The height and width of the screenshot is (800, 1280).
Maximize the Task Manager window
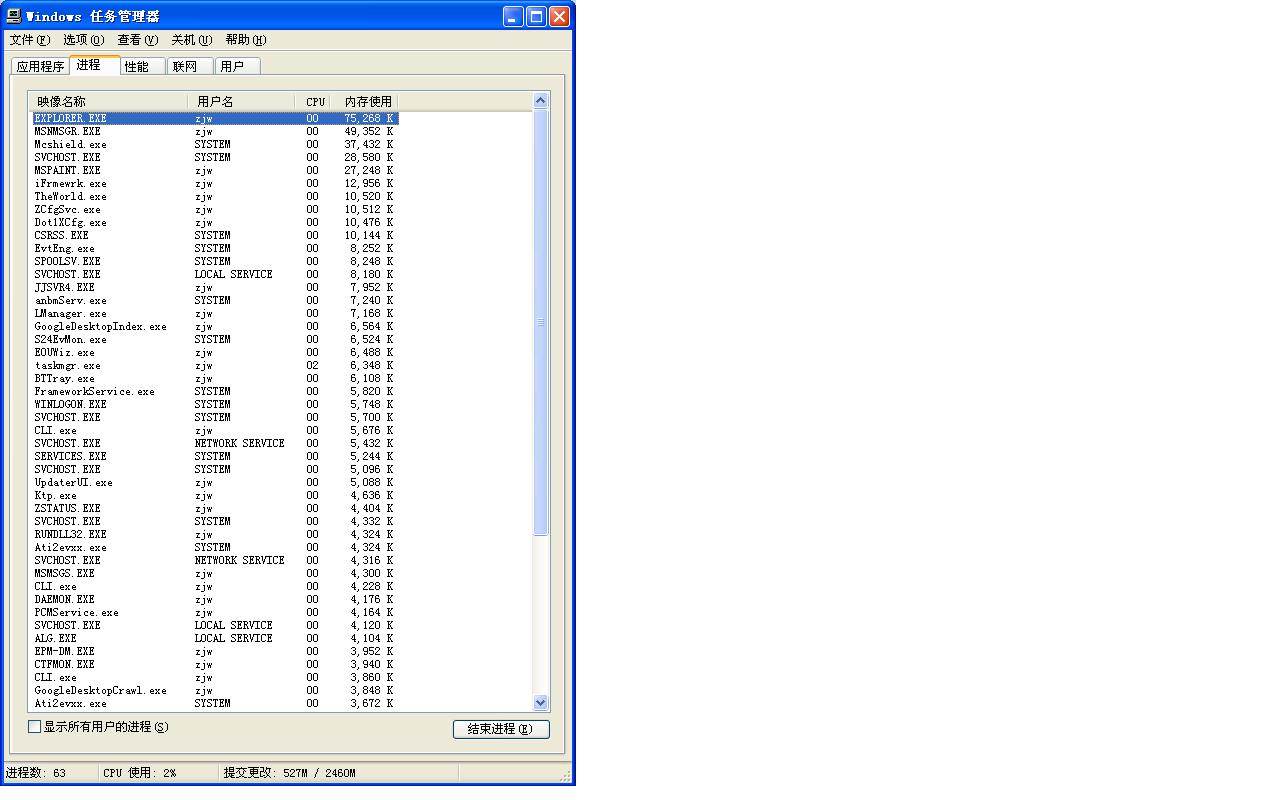[536, 16]
